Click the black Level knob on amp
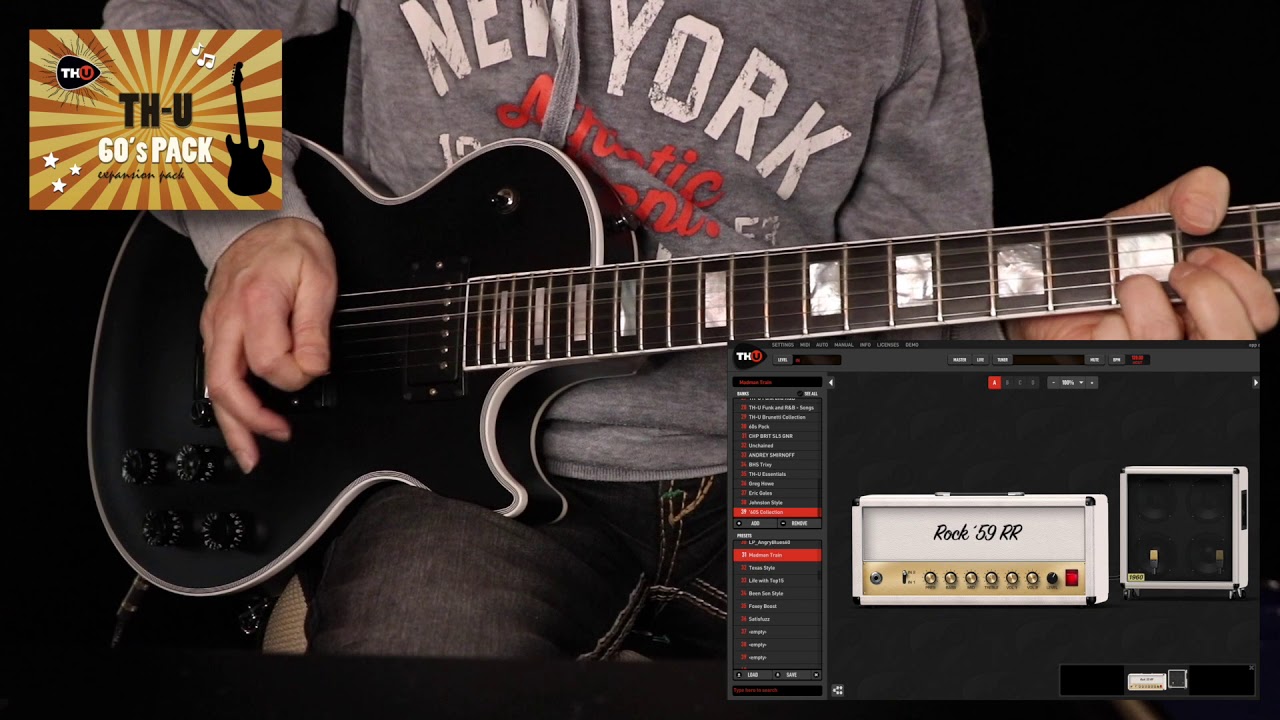Viewport: 1280px width, 720px height. [x=1052, y=578]
